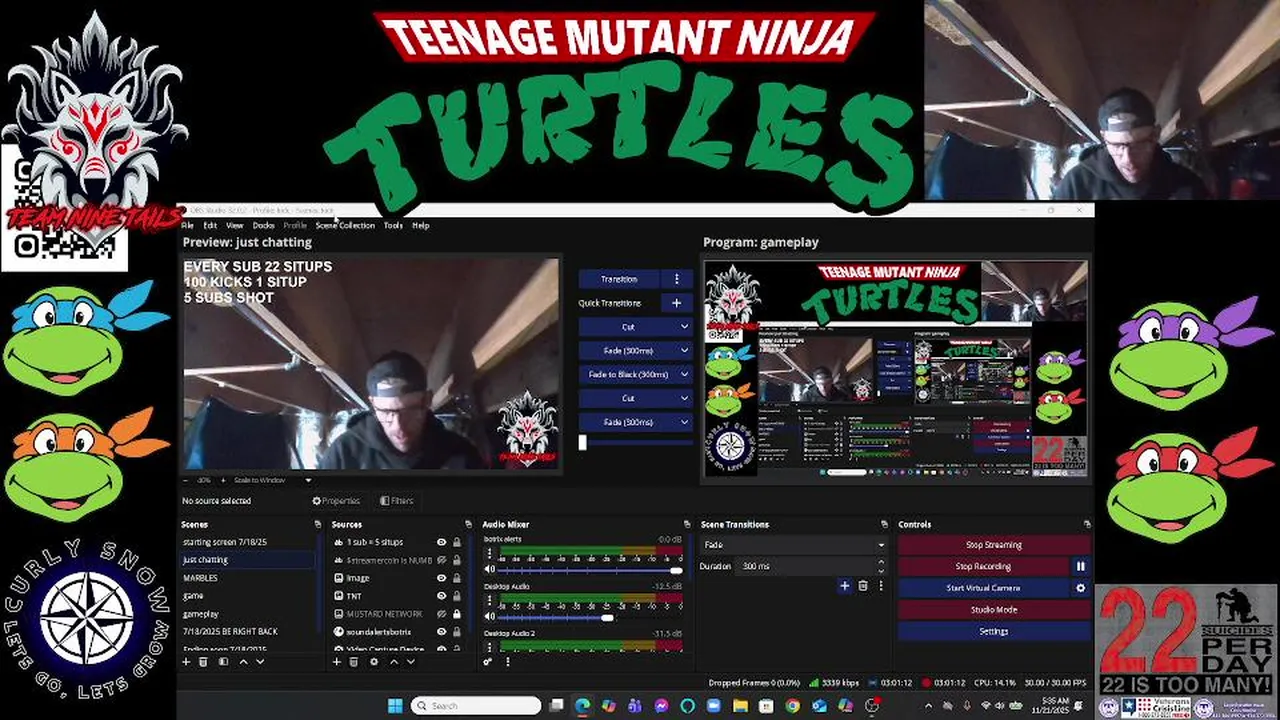Adjust botrix alerts volume slider
Viewport: 1280px width, 720px height.
(x=590, y=570)
